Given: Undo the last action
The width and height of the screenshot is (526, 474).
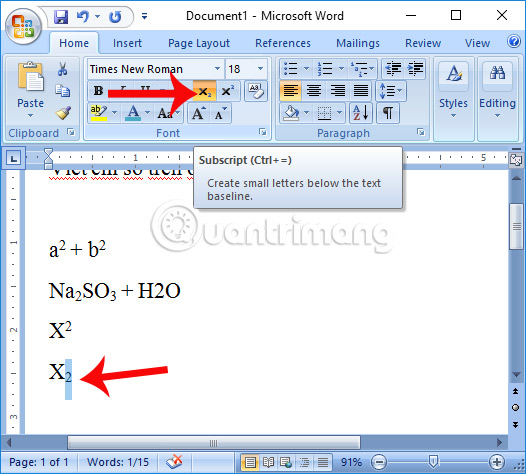Looking at the screenshot, I should (x=83, y=16).
